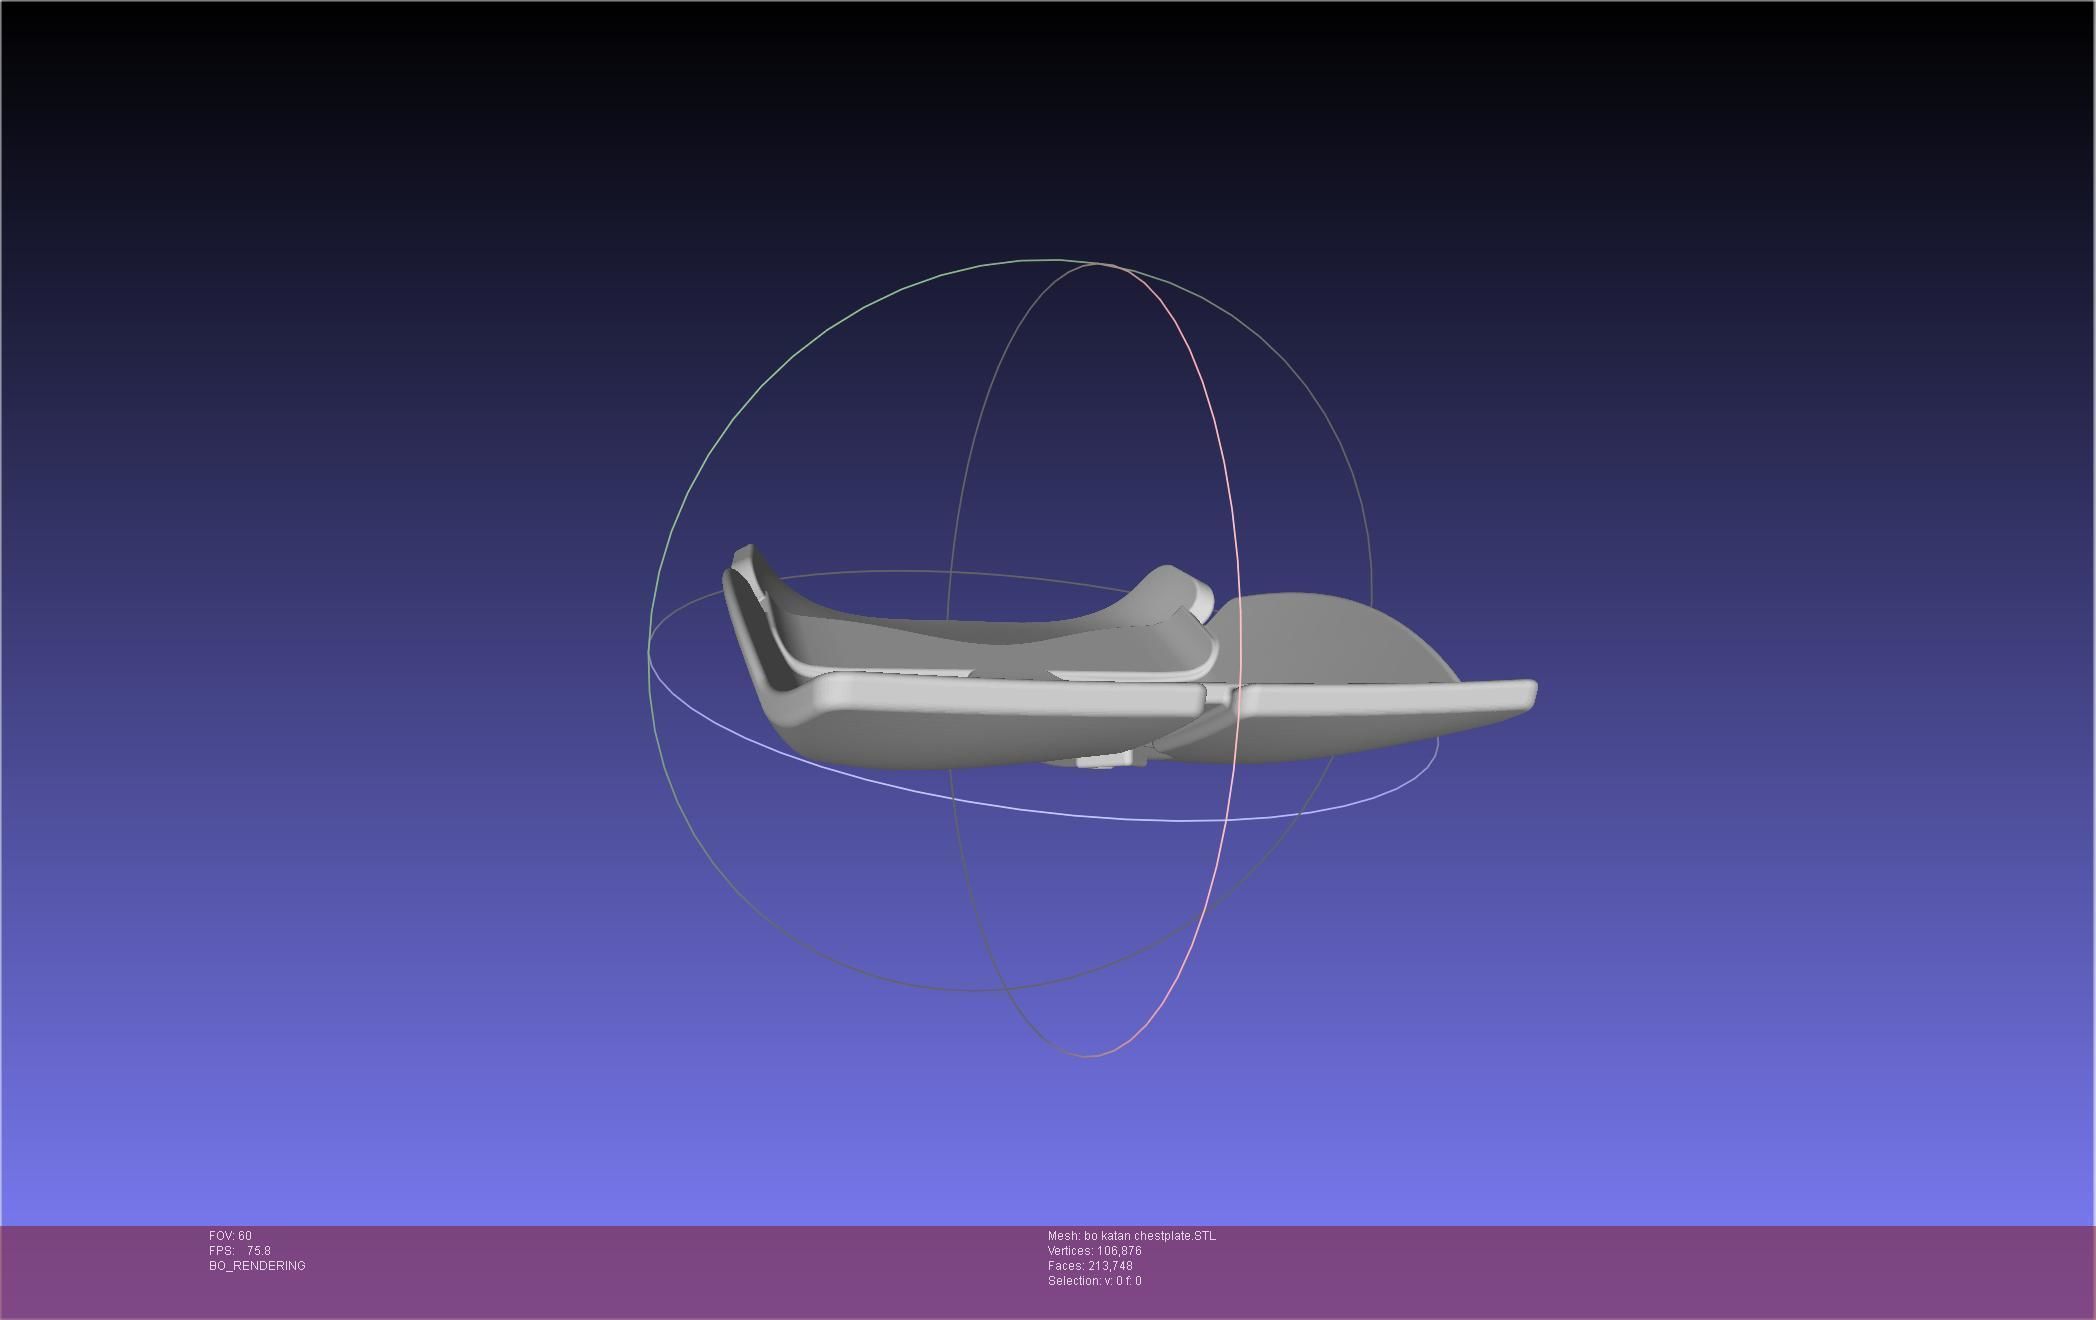Click the BO_RENDERING label

257,1266
